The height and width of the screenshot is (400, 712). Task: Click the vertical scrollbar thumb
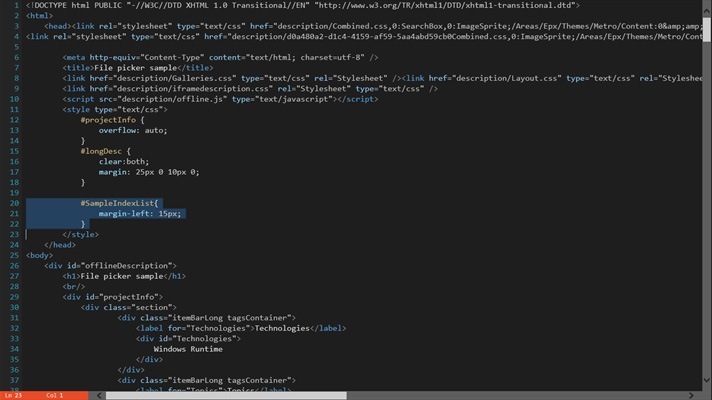[x=707, y=30]
